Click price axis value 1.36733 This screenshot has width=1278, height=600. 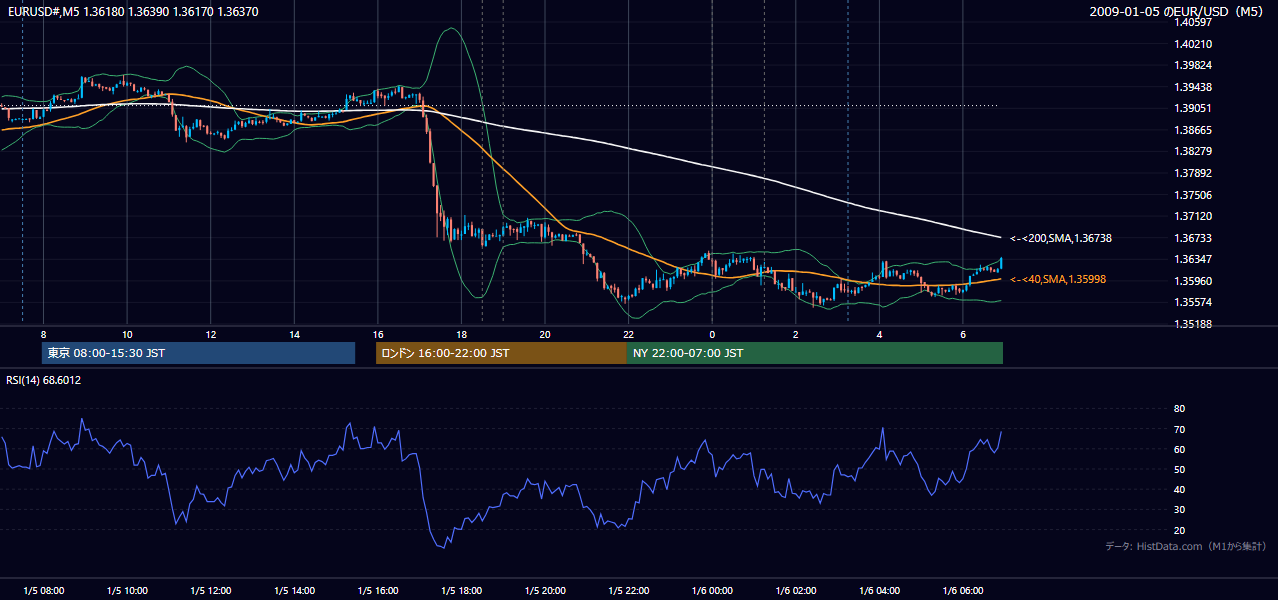click(1193, 238)
